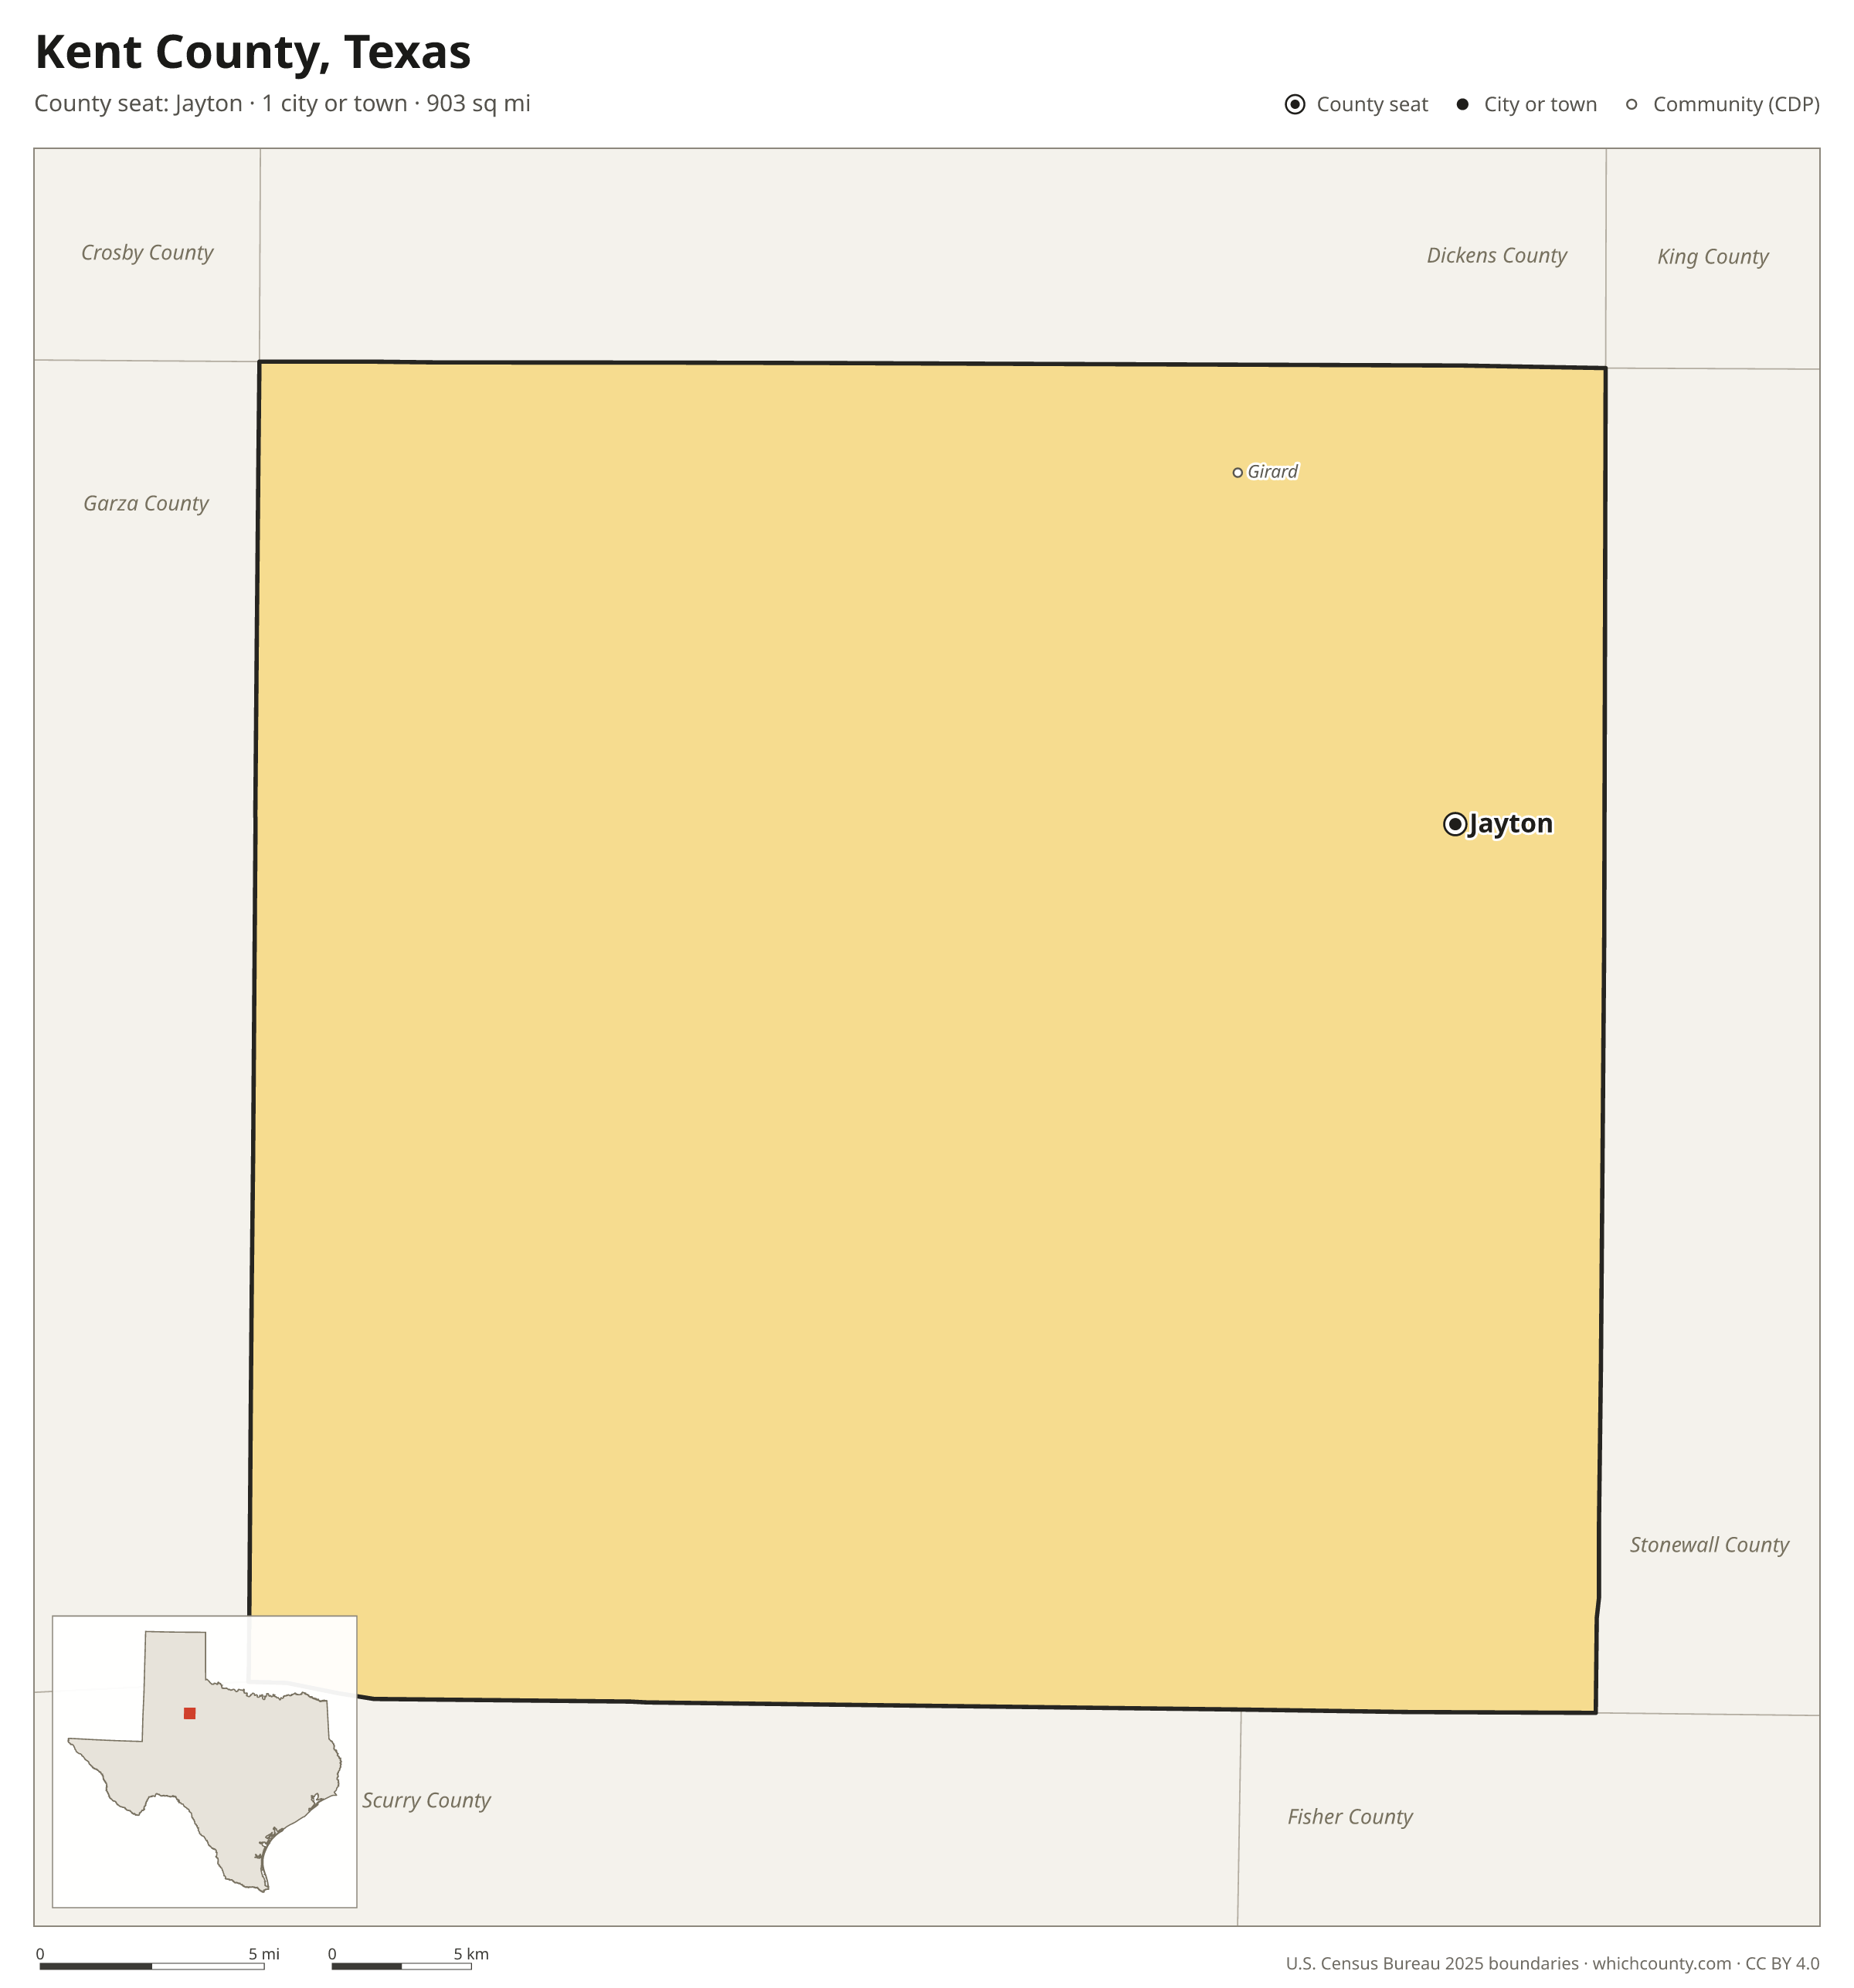Click the Jayton label

[x=1510, y=824]
